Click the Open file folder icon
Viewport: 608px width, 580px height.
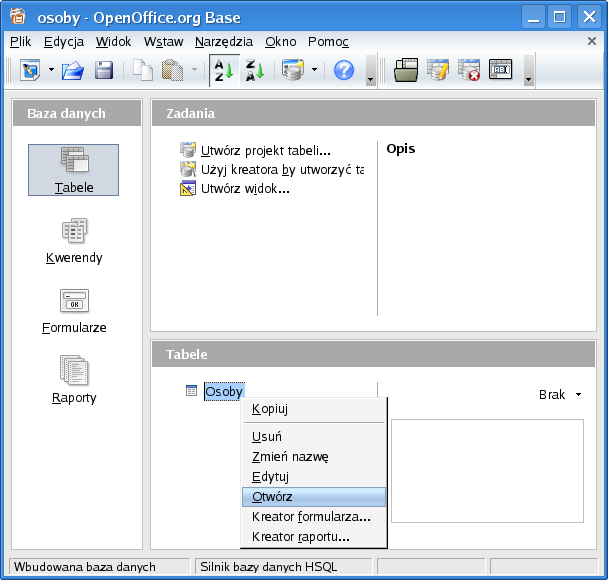point(73,70)
